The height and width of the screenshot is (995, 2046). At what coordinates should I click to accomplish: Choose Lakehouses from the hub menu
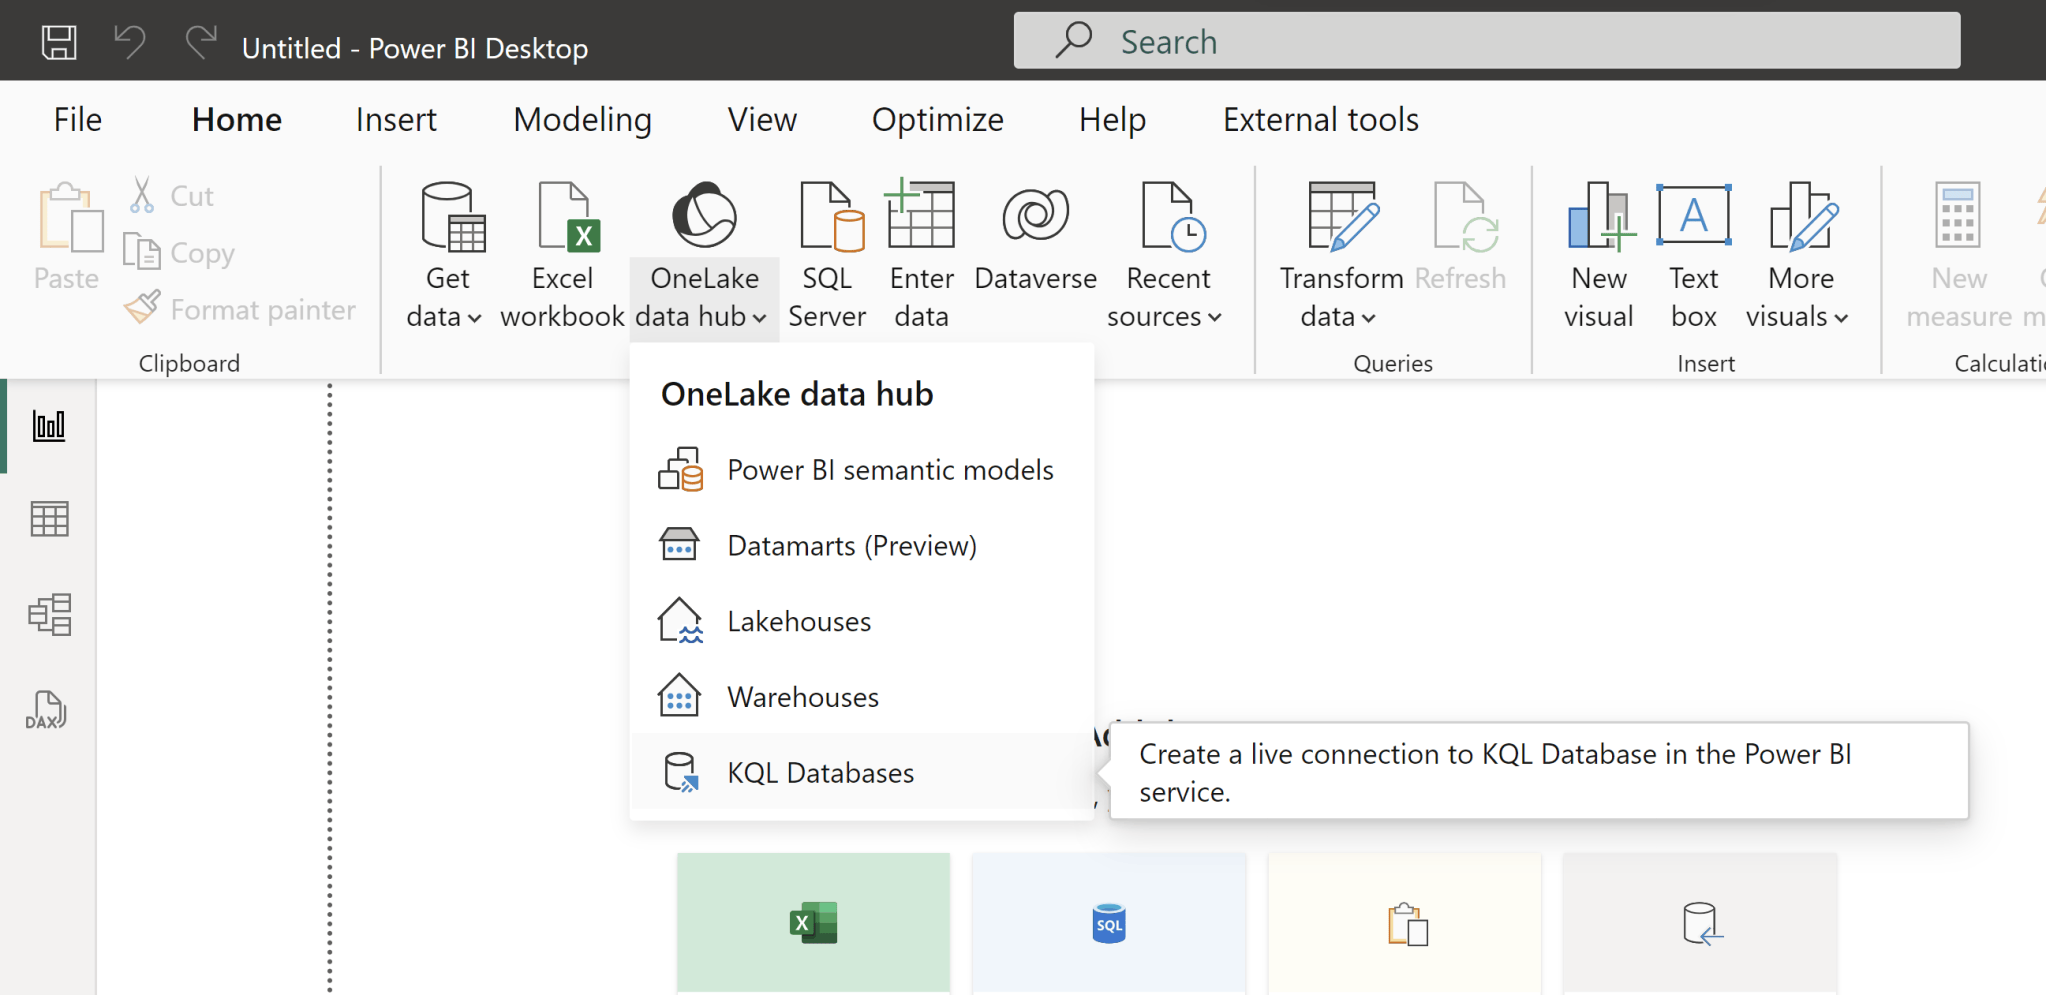tap(862, 622)
